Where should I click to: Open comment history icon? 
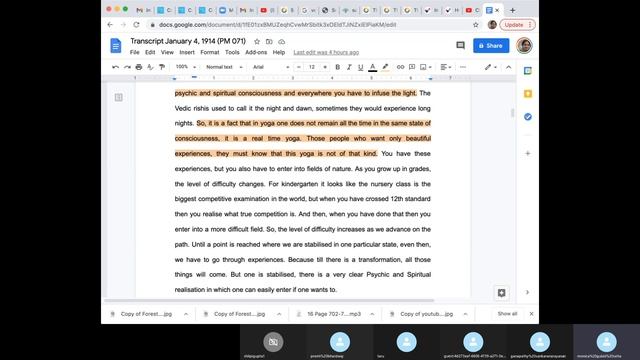pos(460,45)
